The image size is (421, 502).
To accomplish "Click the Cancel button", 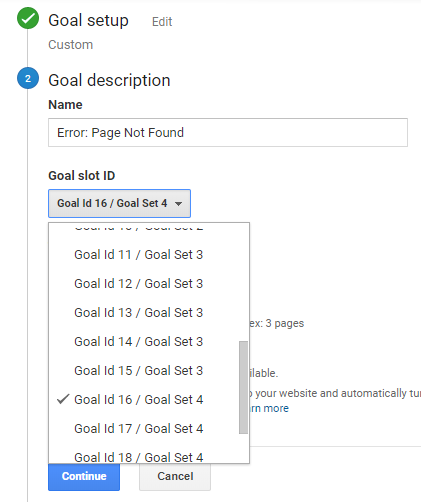I will coord(175,477).
